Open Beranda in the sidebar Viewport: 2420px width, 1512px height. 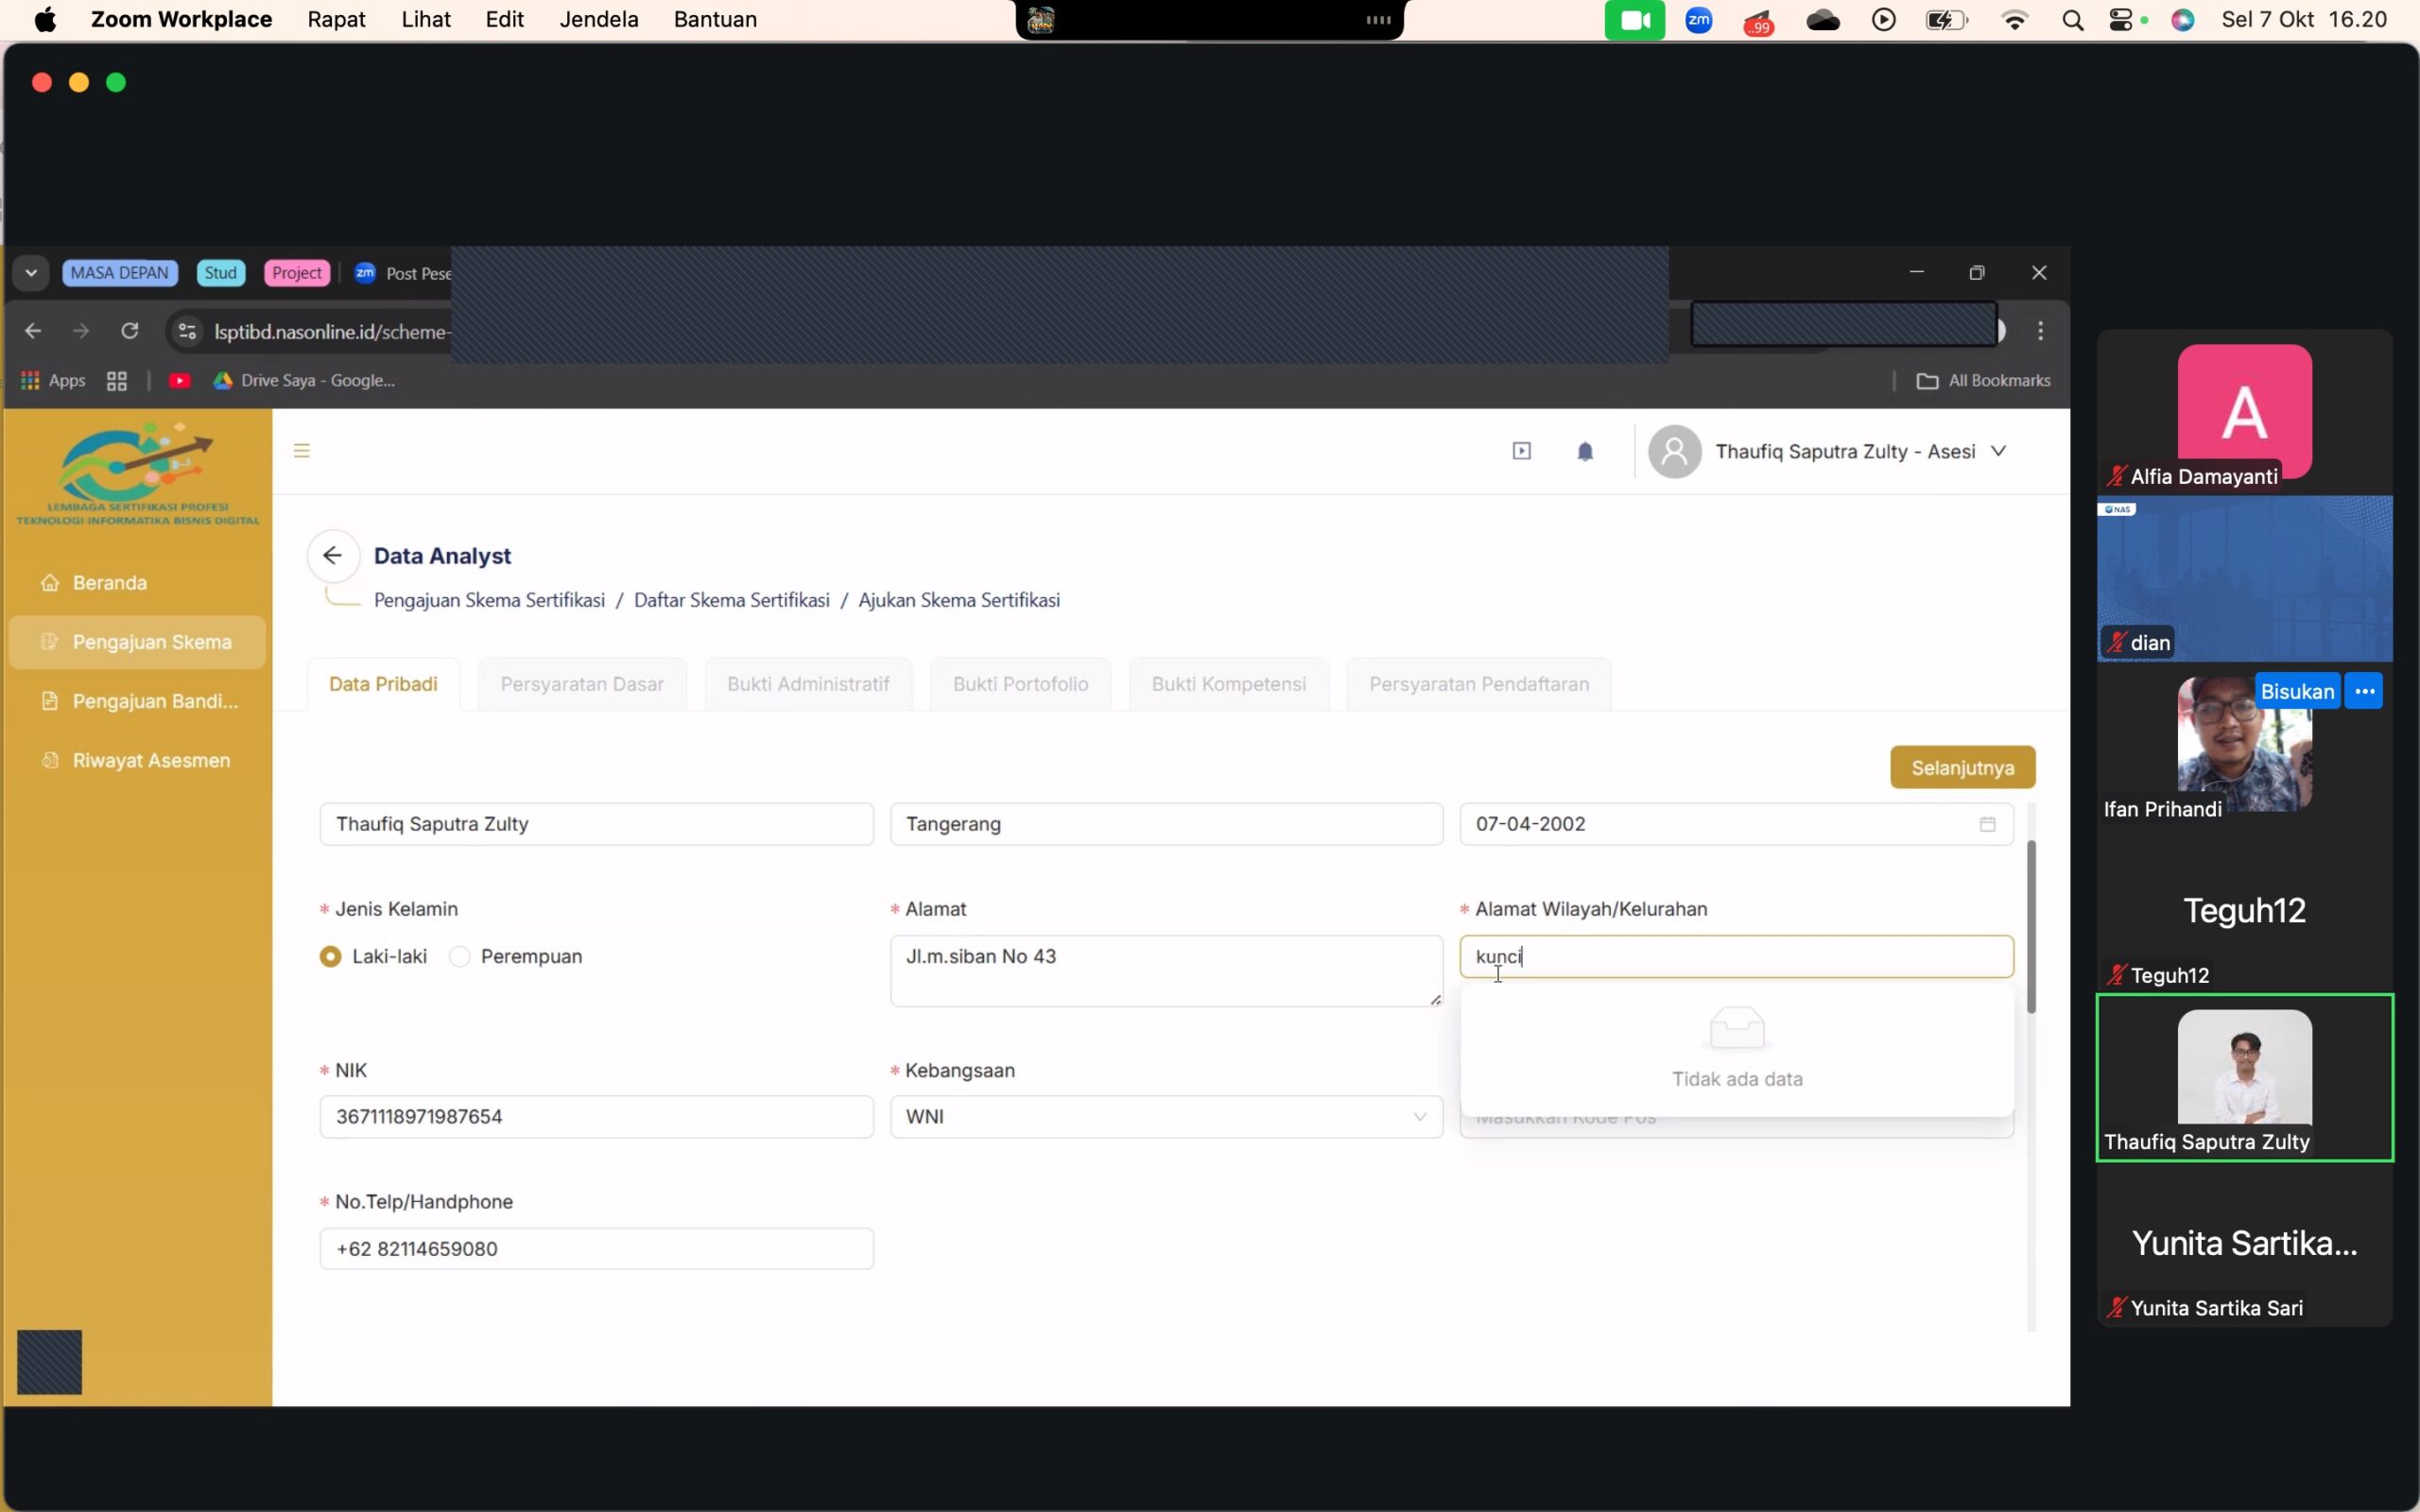point(110,583)
